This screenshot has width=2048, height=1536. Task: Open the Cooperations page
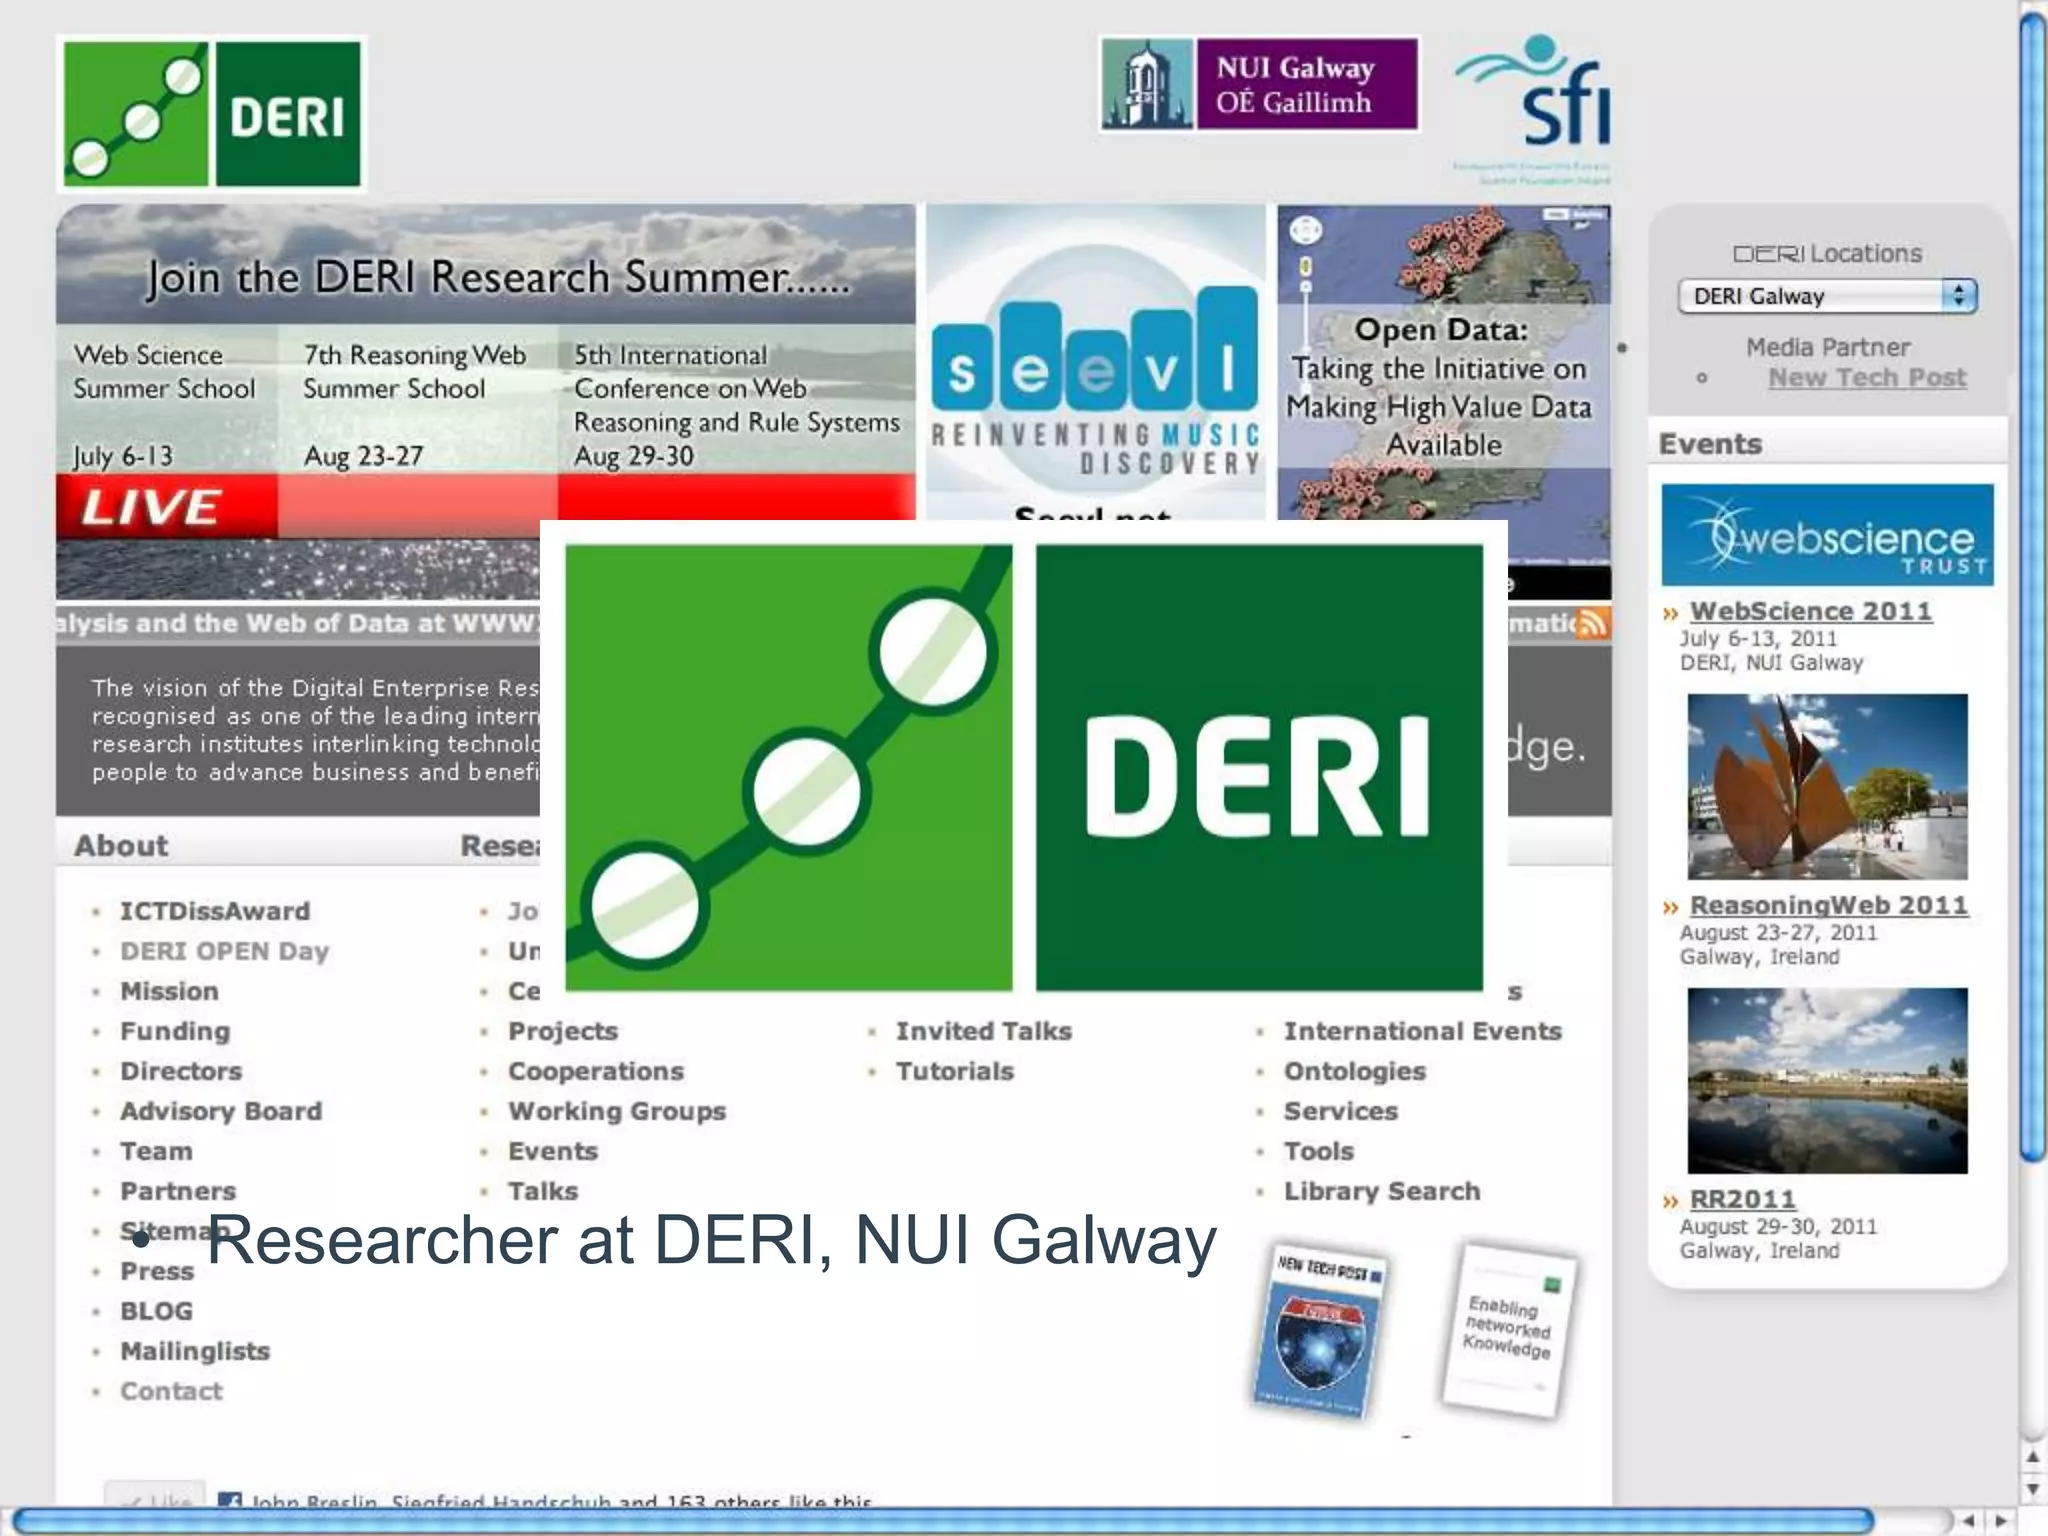click(596, 1071)
